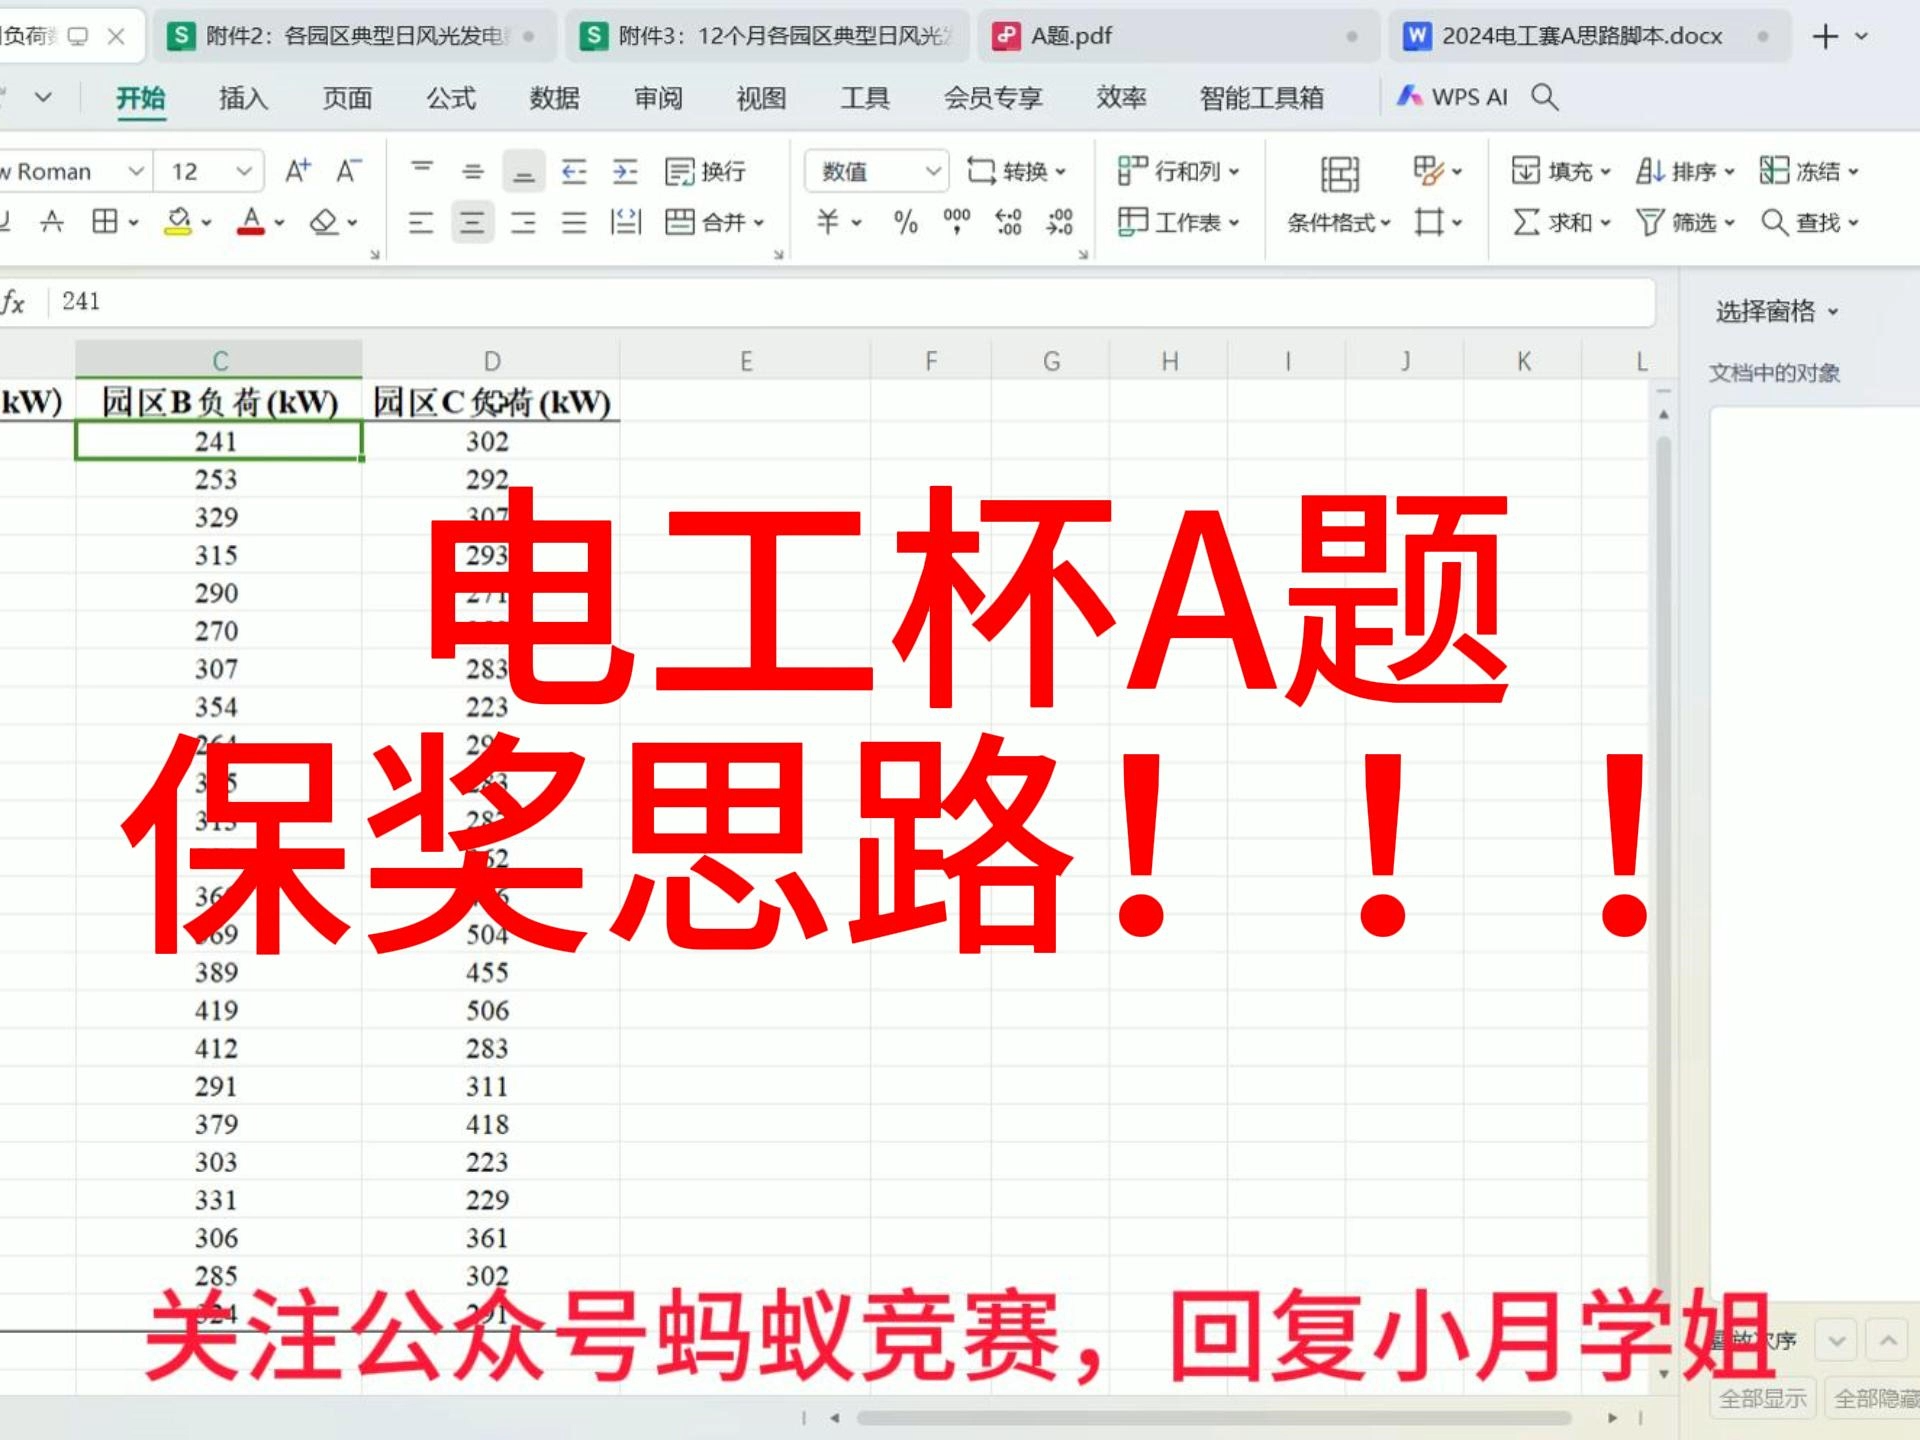1920x1440 pixels.
Task: Apply strikethrough formatting icon
Action: (52, 221)
